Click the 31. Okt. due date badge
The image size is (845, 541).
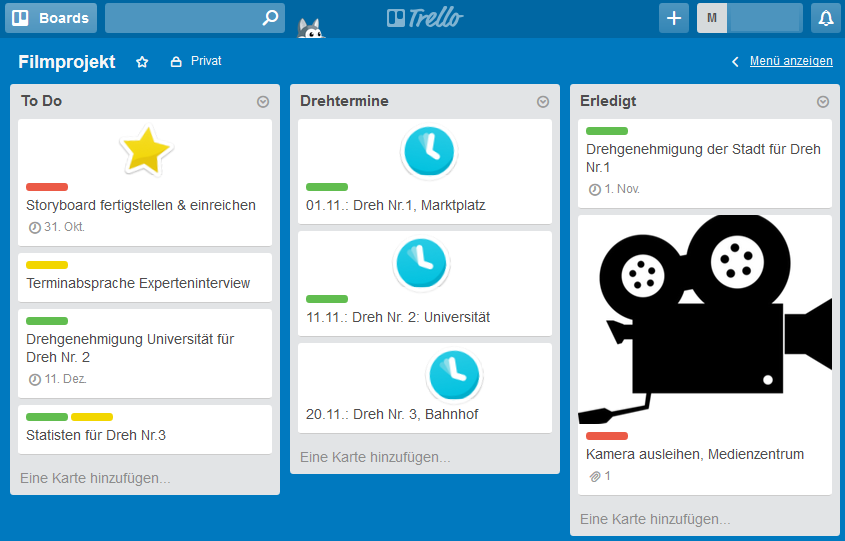[x=57, y=227]
